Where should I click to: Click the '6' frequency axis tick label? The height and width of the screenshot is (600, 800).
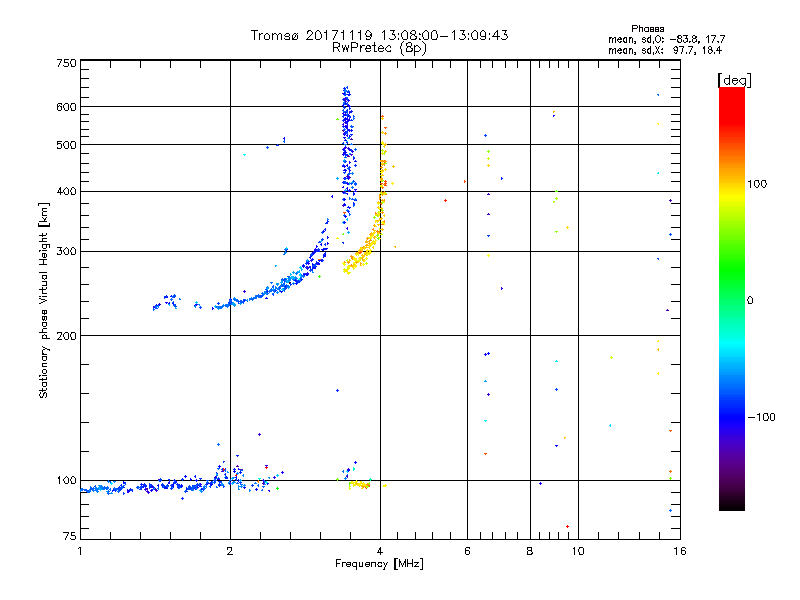(x=467, y=551)
